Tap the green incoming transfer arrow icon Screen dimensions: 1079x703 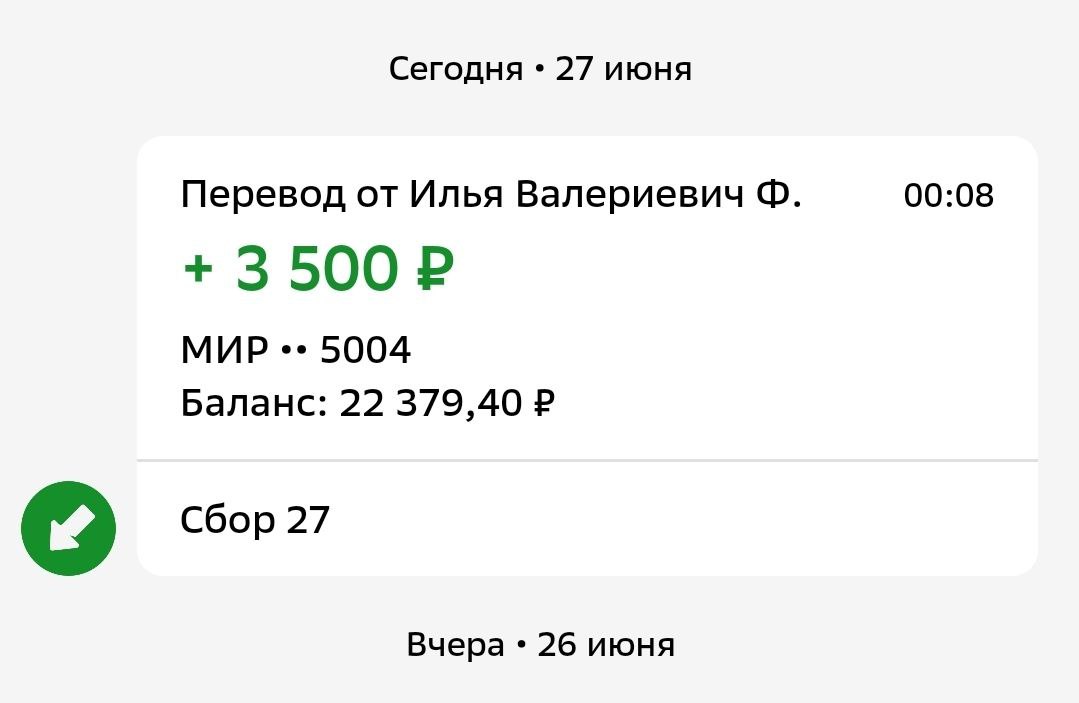69,528
